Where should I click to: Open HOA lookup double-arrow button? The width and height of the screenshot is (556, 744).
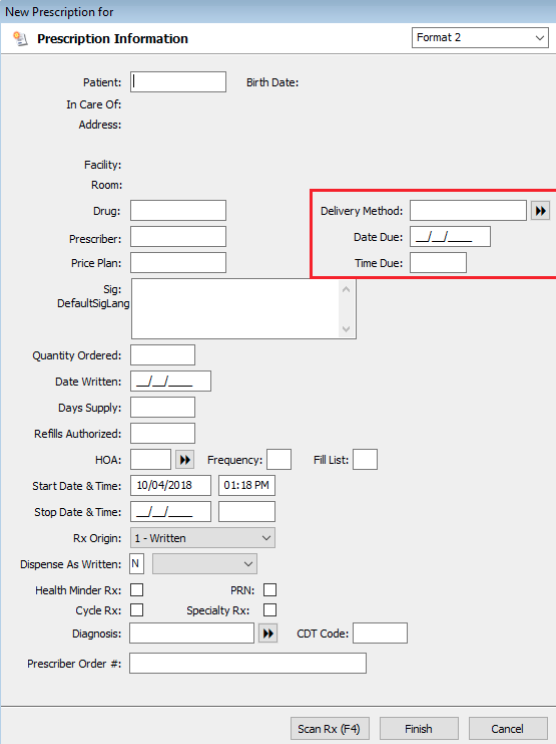(185, 459)
